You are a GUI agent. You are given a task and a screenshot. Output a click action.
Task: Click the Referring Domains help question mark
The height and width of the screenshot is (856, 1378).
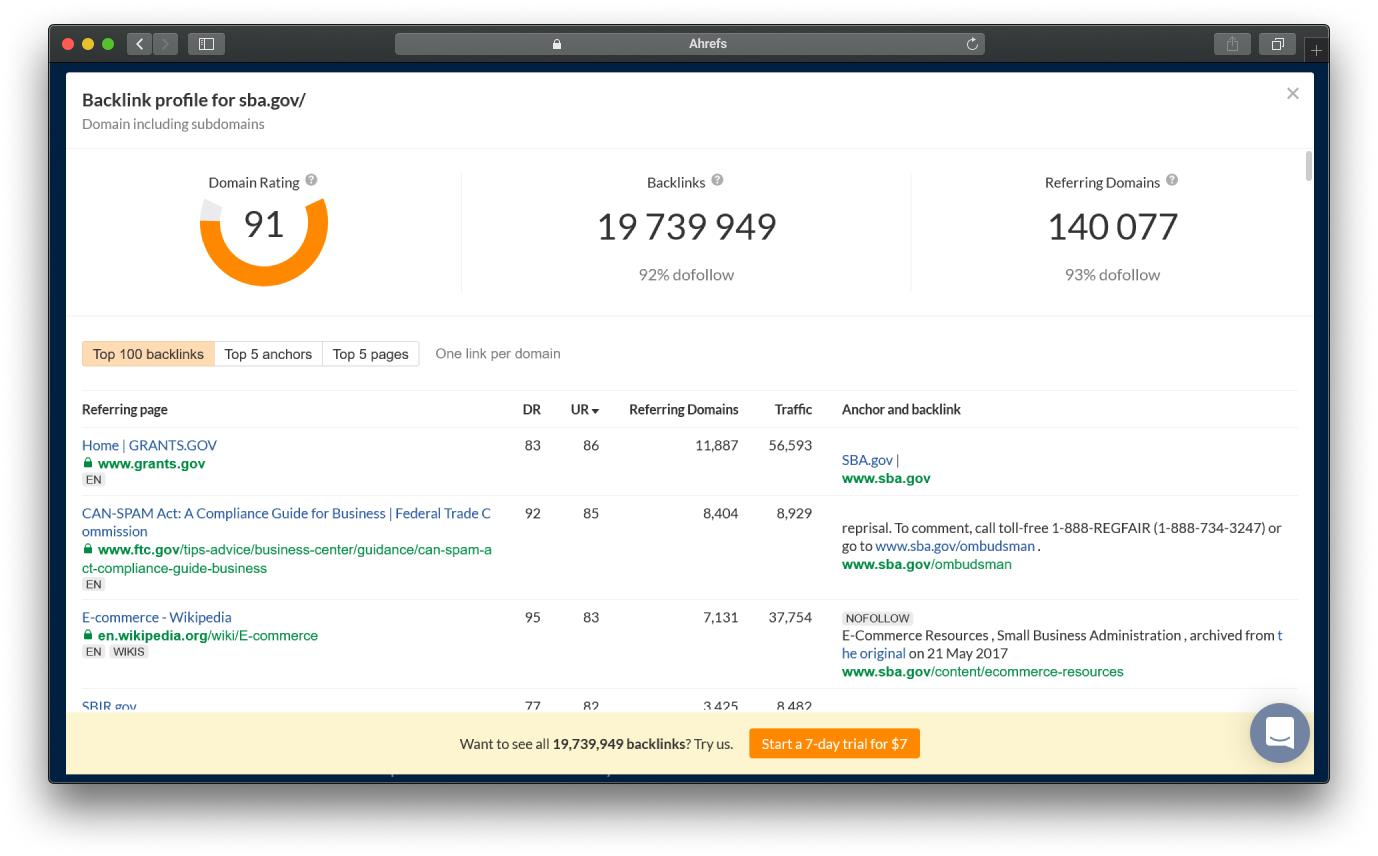tap(1172, 180)
